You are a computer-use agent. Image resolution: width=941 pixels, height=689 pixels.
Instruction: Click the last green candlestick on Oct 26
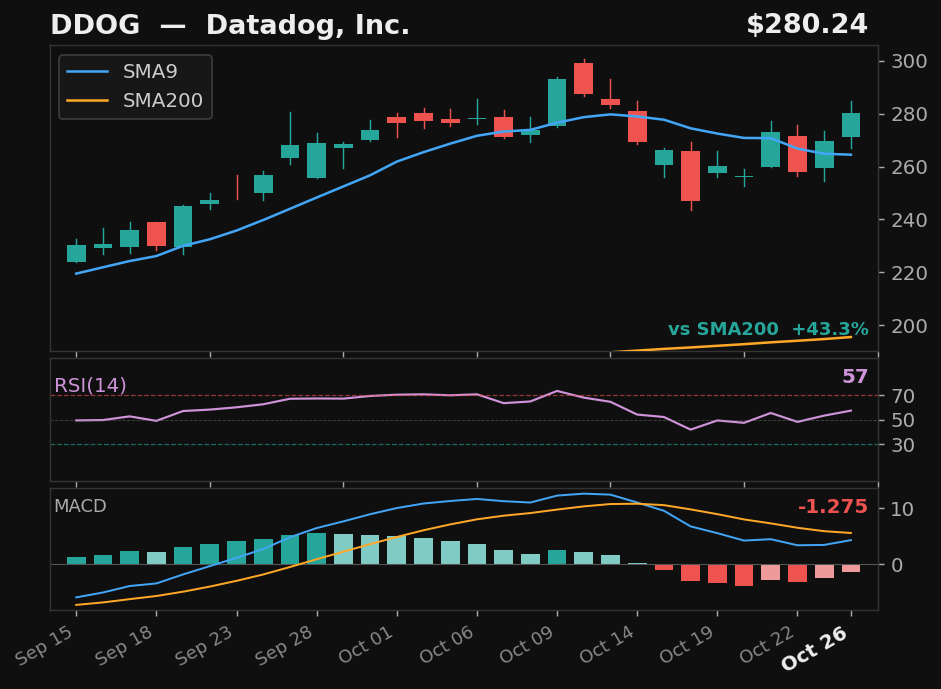click(x=851, y=125)
